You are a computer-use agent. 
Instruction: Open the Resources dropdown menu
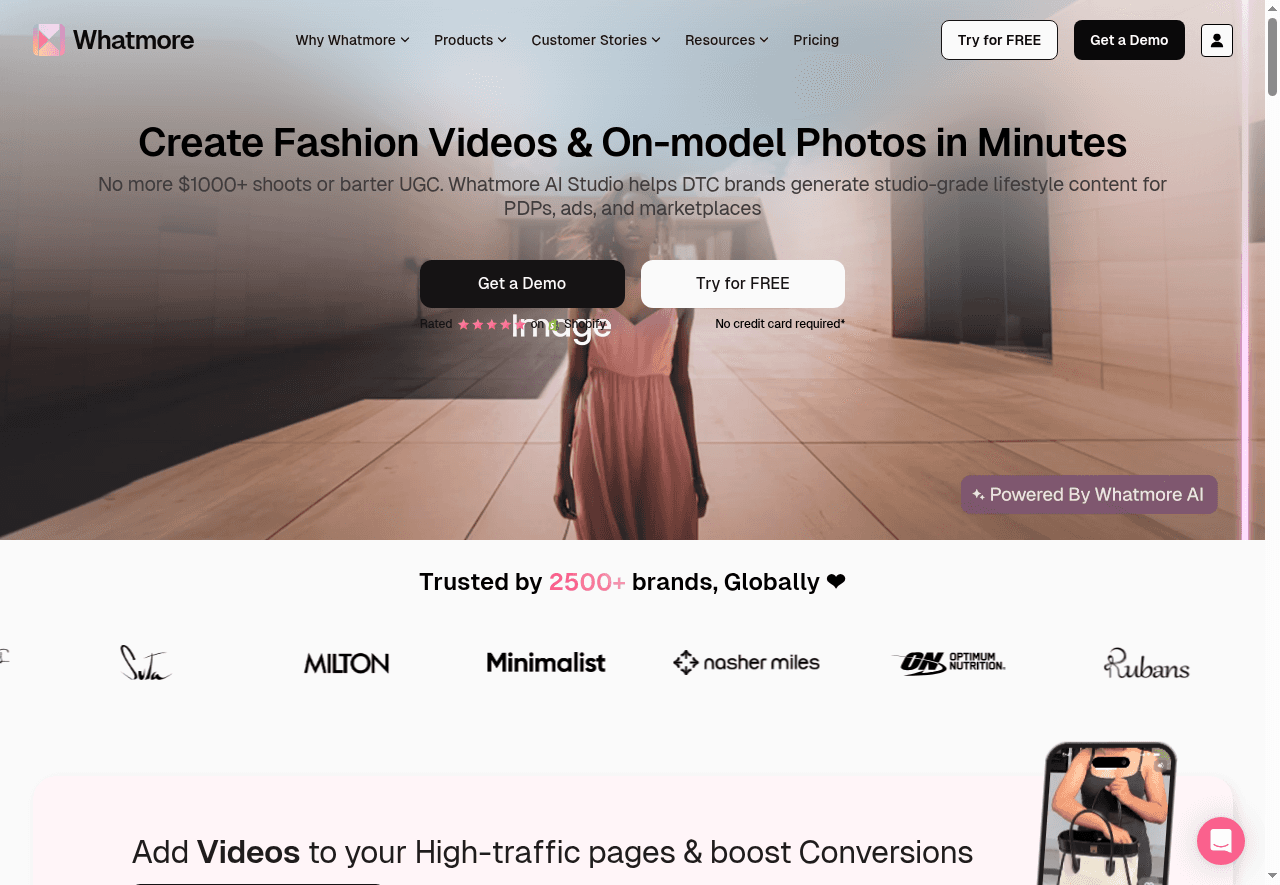(727, 40)
